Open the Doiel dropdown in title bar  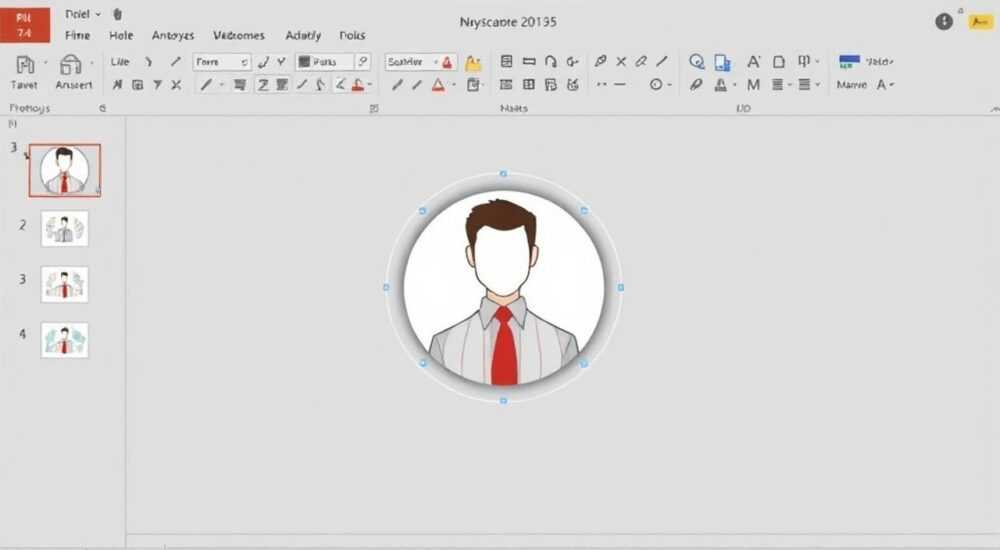tap(83, 14)
